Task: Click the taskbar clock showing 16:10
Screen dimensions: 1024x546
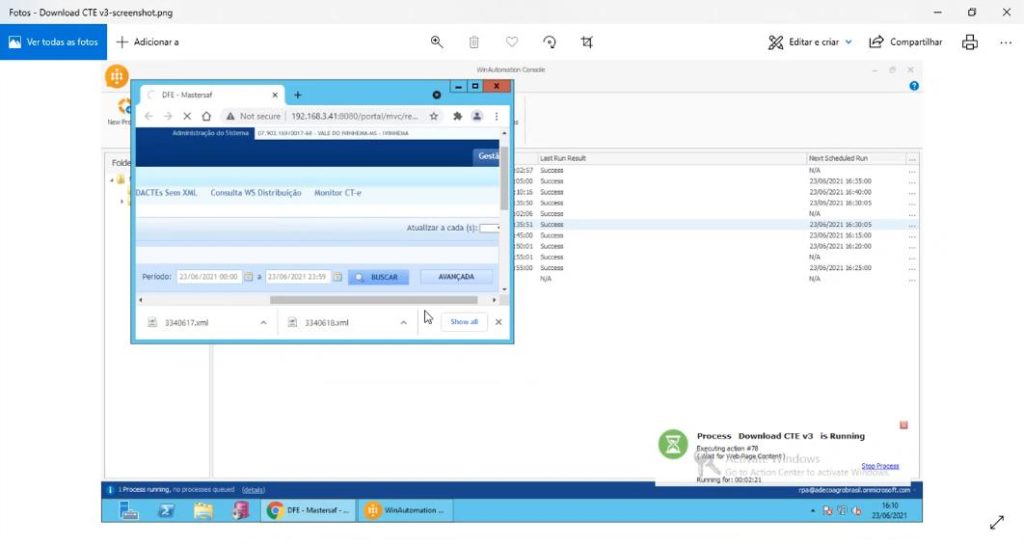Action: click(889, 510)
